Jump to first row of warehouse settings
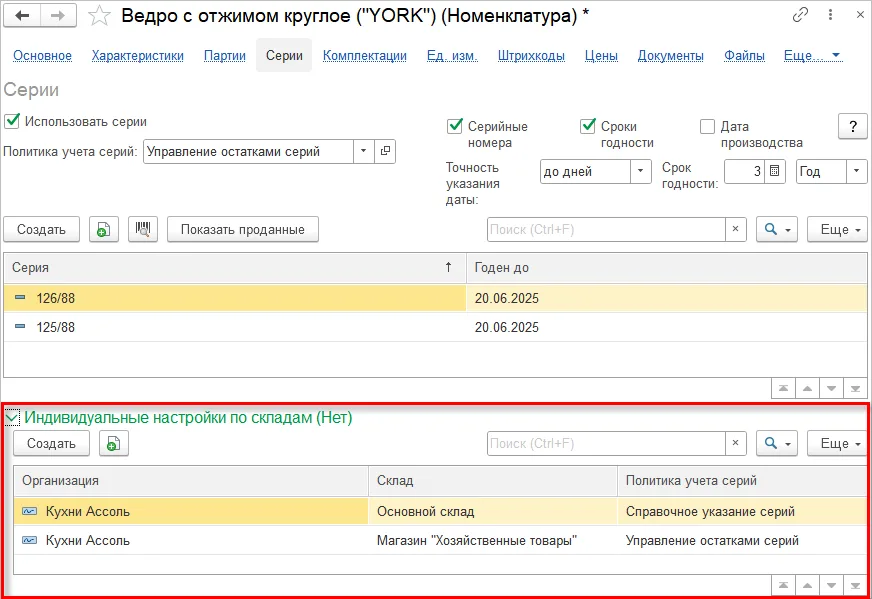This screenshot has width=872, height=599. click(783, 585)
